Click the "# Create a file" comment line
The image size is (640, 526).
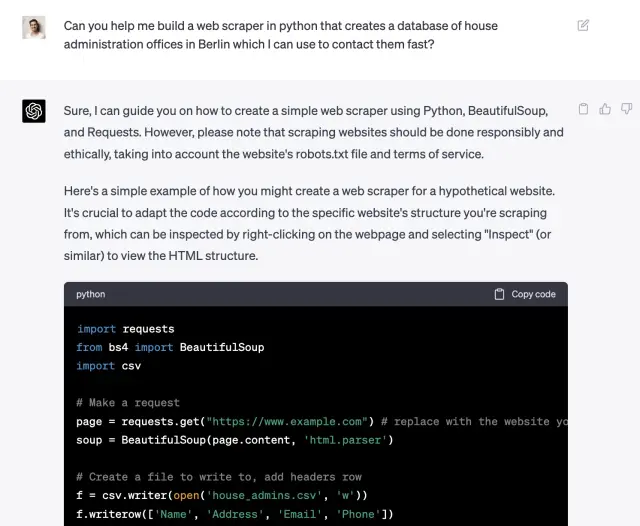pos(218,477)
